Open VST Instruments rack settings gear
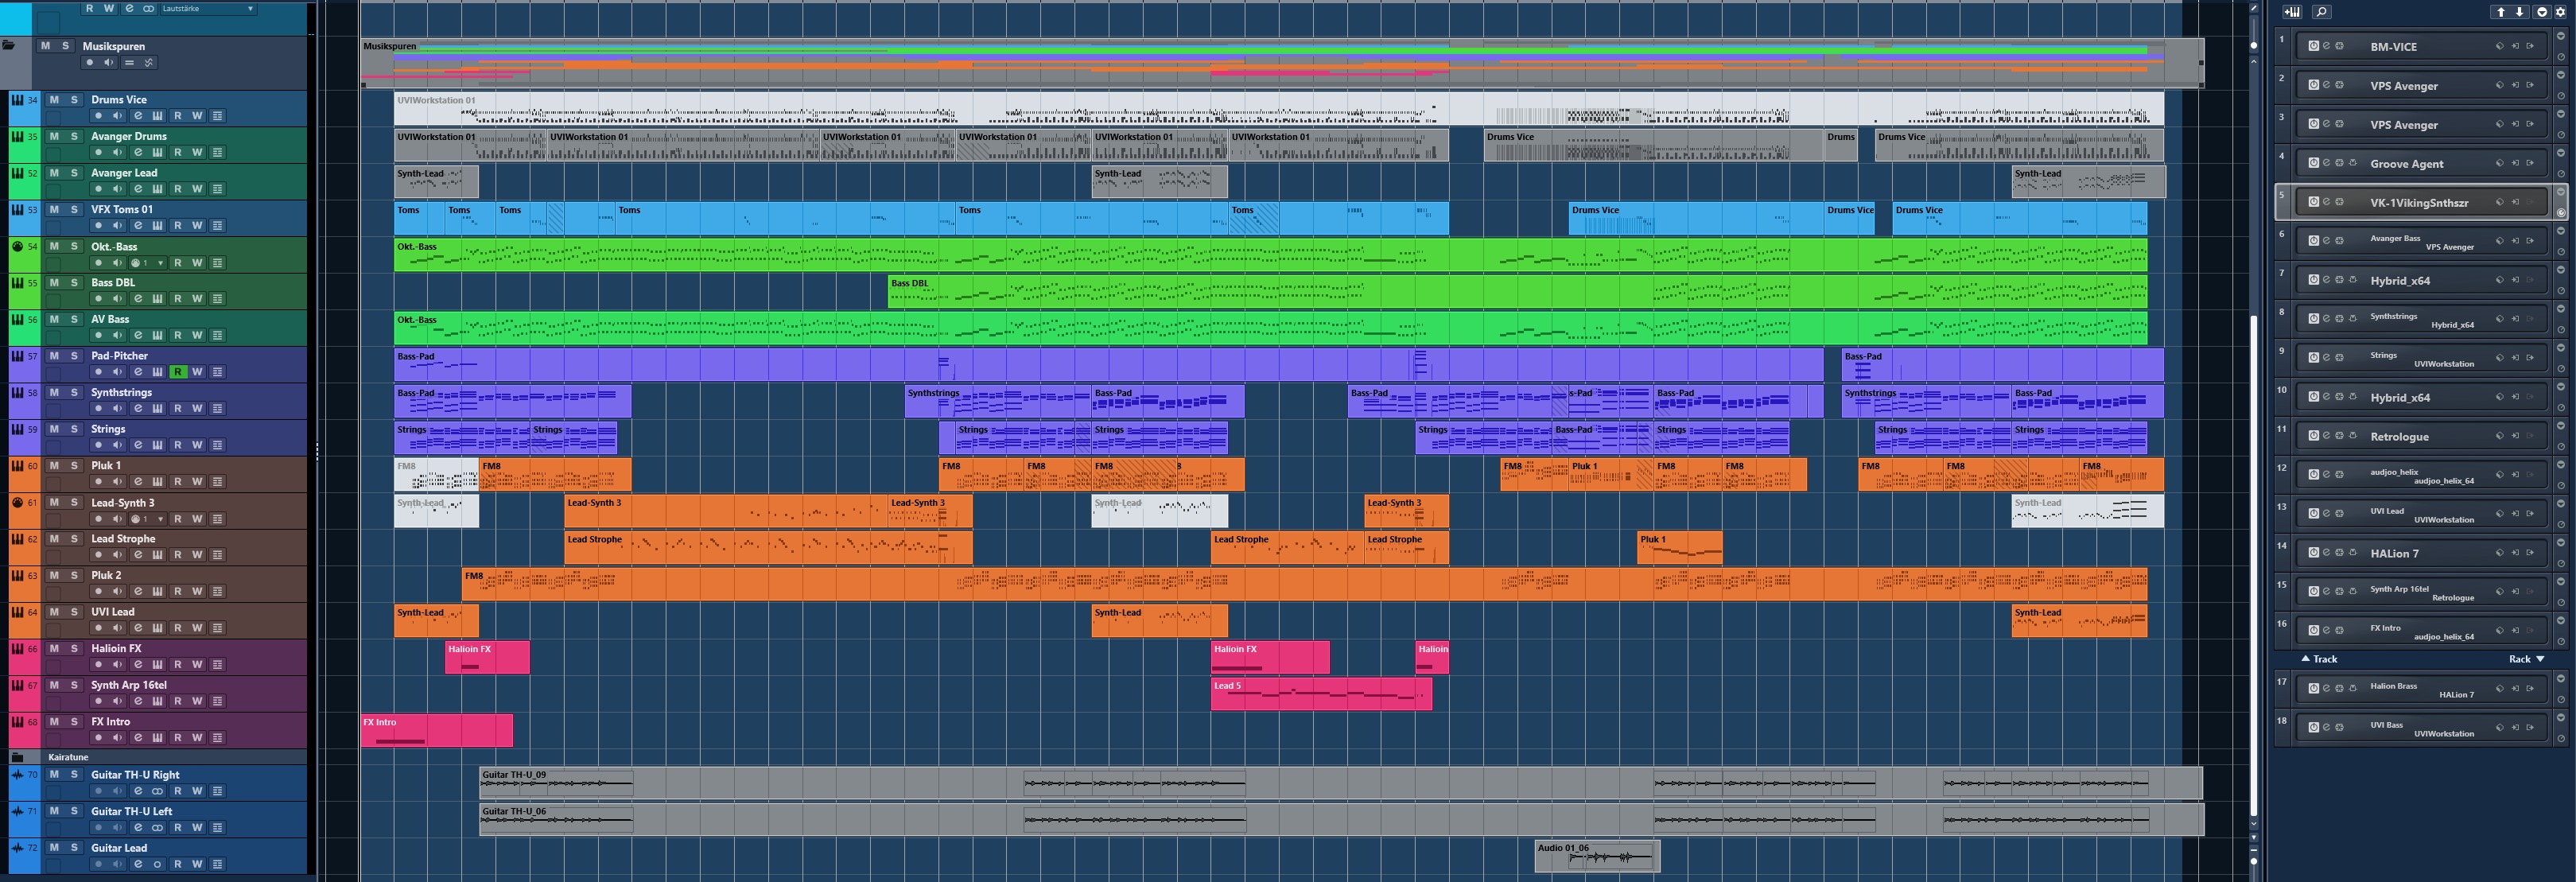Viewport: 2576px width, 882px height. coord(2561,12)
